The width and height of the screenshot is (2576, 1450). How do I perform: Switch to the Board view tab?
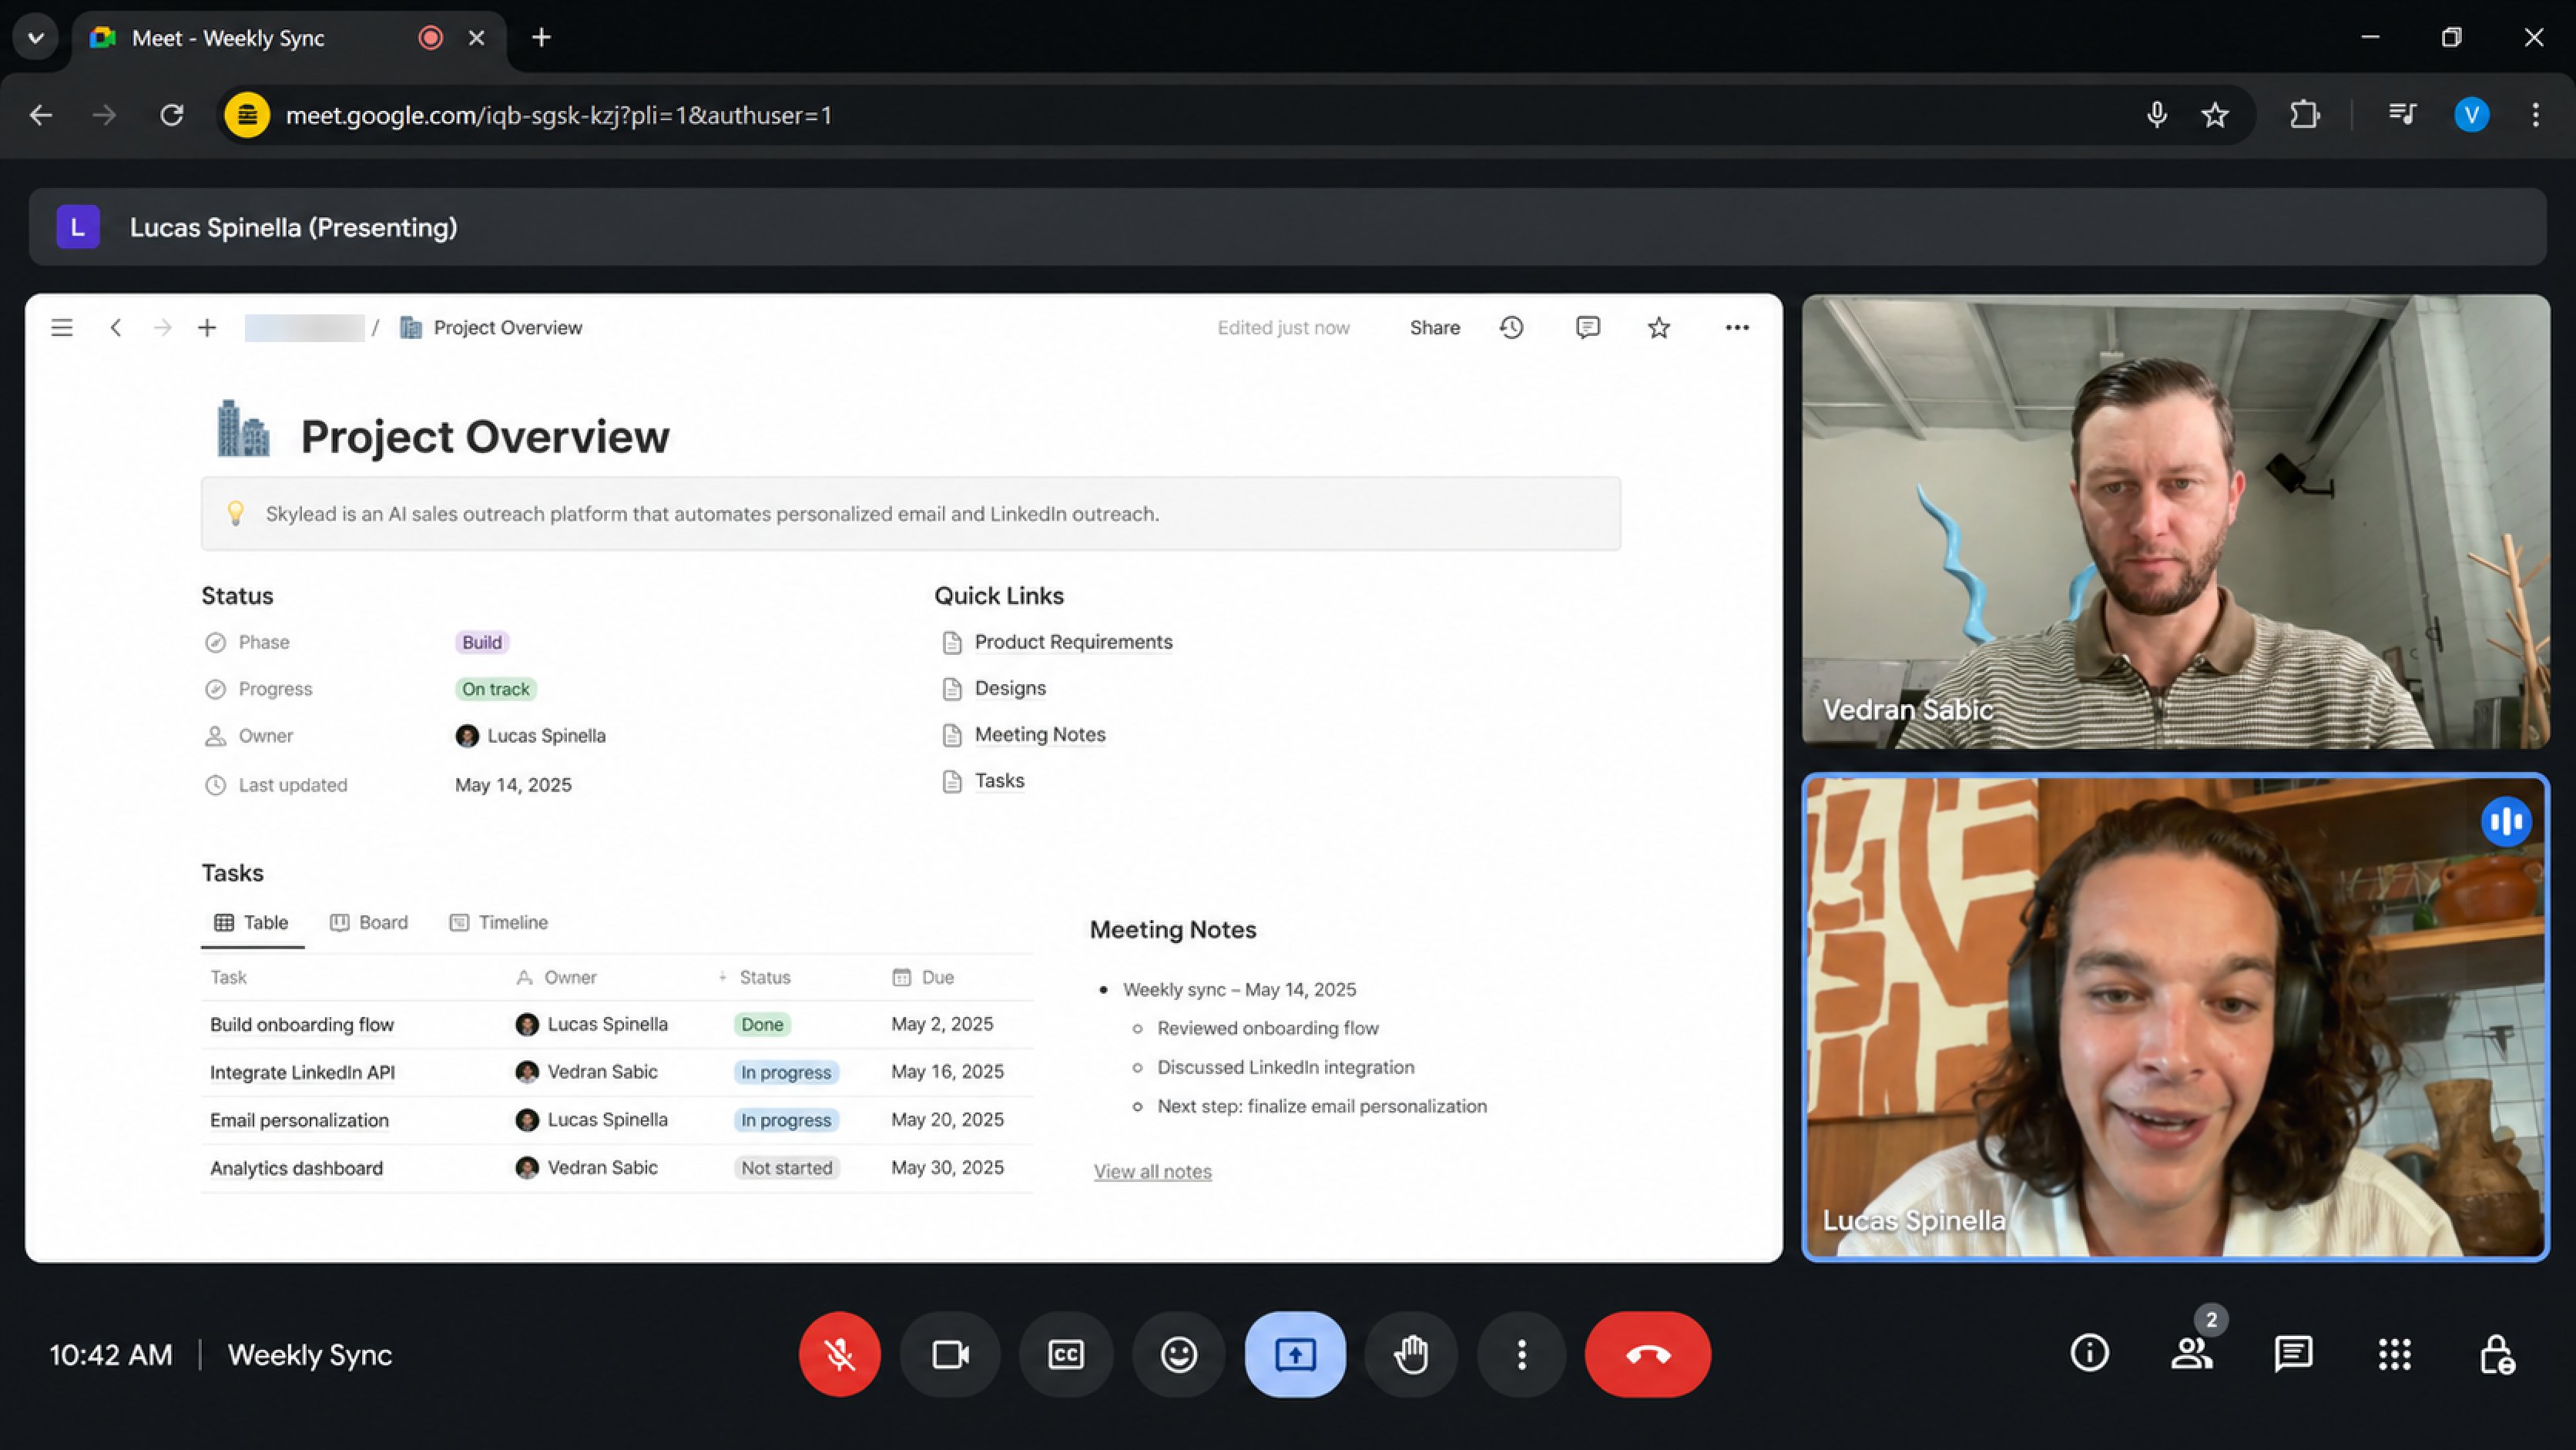pyautogui.click(x=369, y=922)
